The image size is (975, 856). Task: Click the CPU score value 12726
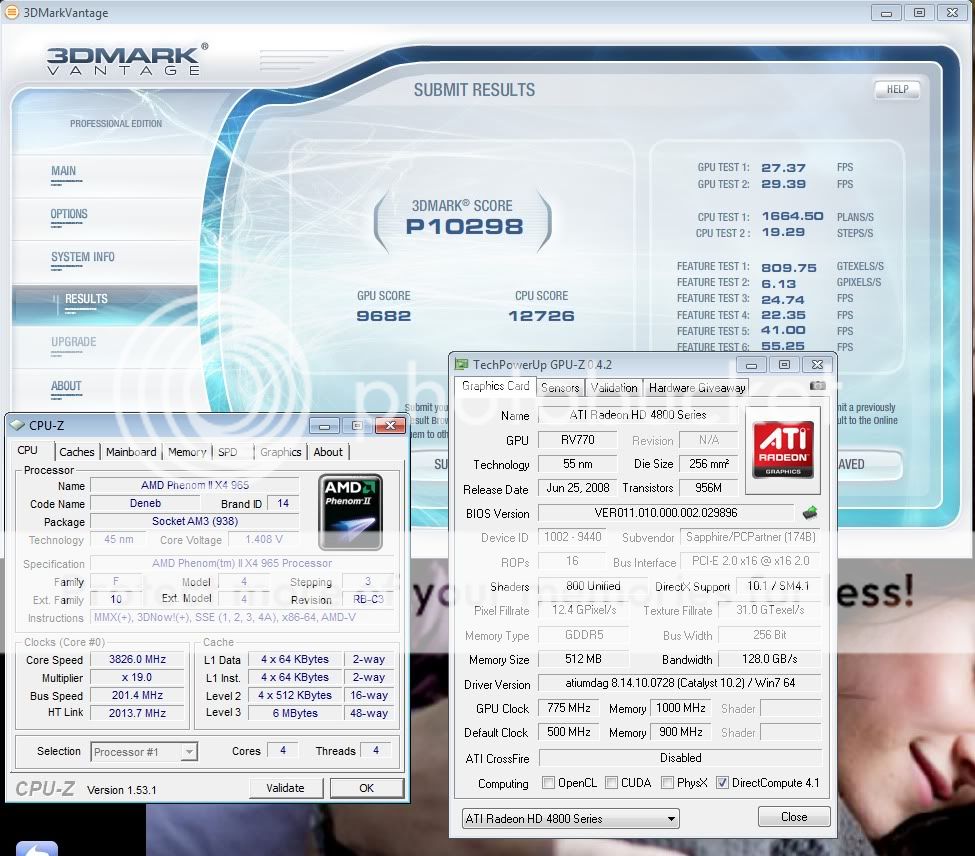click(x=541, y=316)
